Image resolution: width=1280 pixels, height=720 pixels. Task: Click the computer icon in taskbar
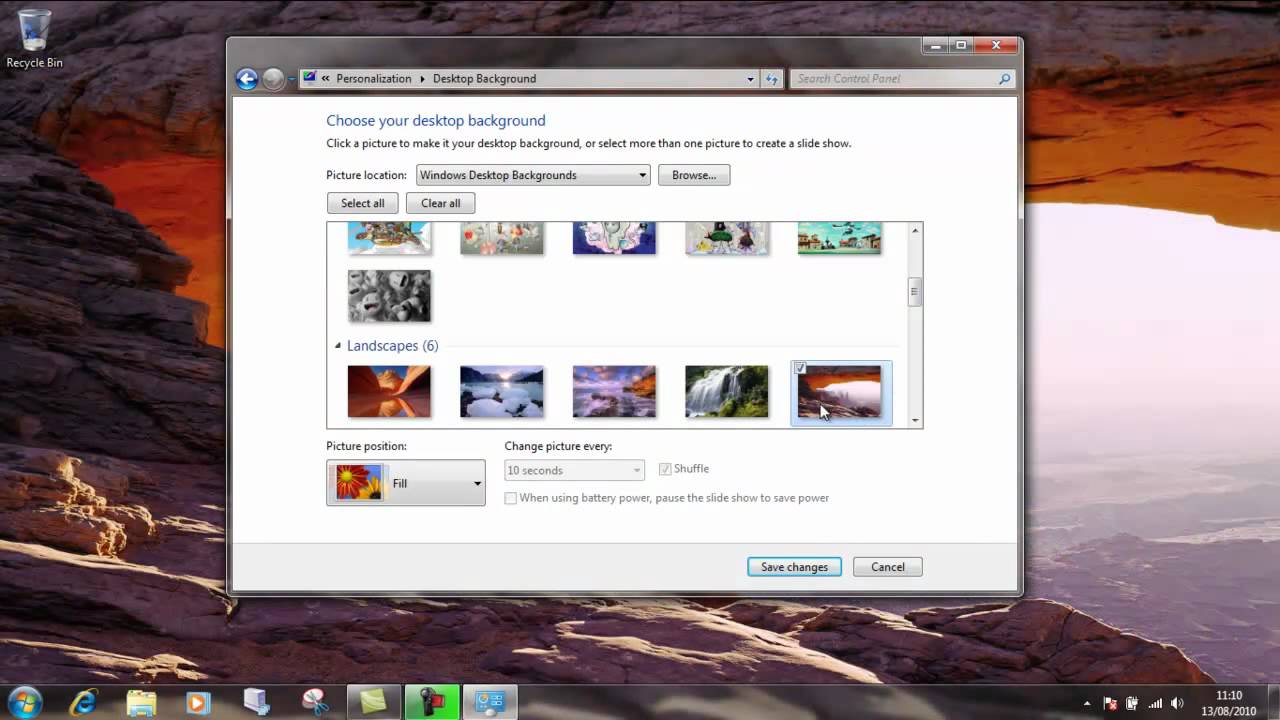click(x=257, y=702)
